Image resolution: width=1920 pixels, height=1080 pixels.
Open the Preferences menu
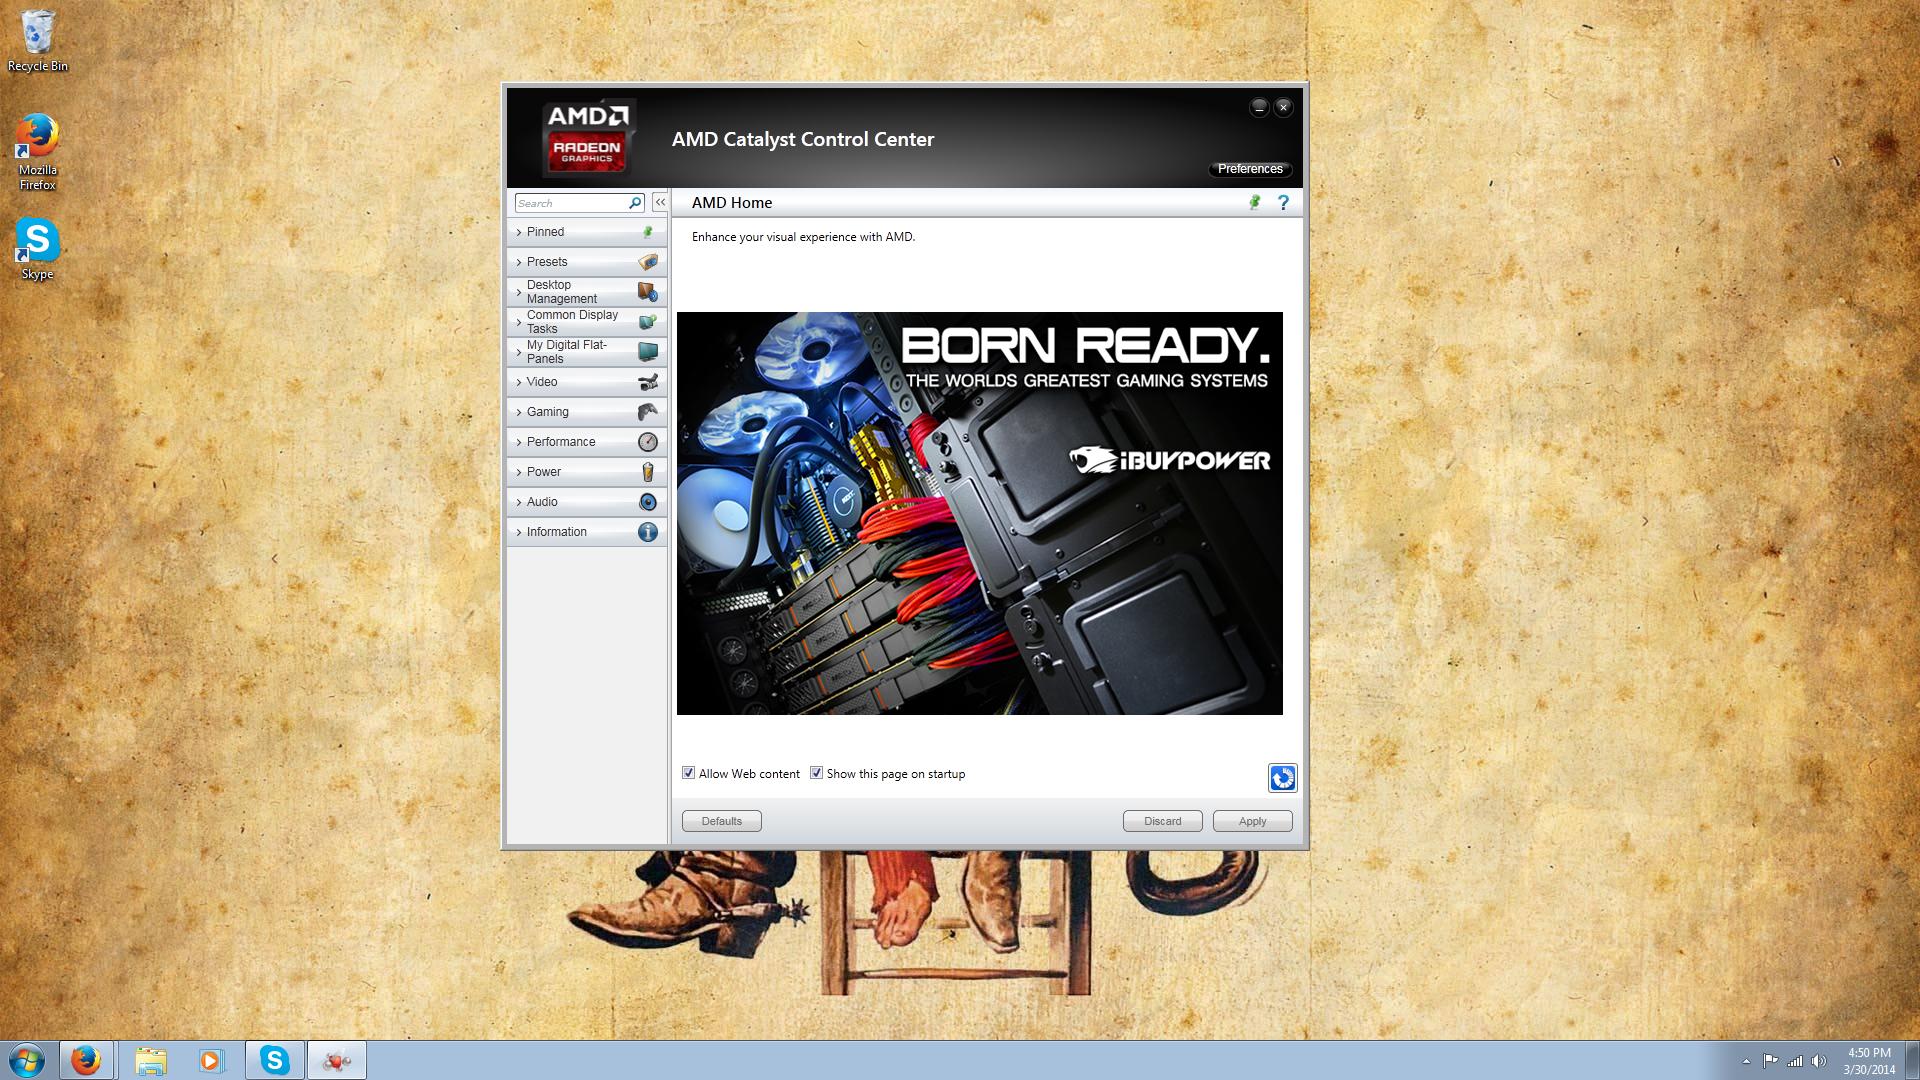pyautogui.click(x=1250, y=169)
